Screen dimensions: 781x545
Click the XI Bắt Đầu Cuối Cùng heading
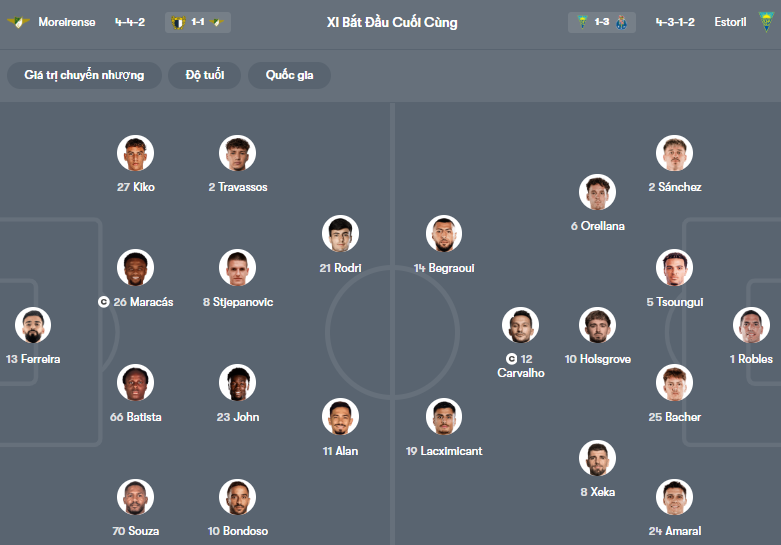tap(392, 22)
